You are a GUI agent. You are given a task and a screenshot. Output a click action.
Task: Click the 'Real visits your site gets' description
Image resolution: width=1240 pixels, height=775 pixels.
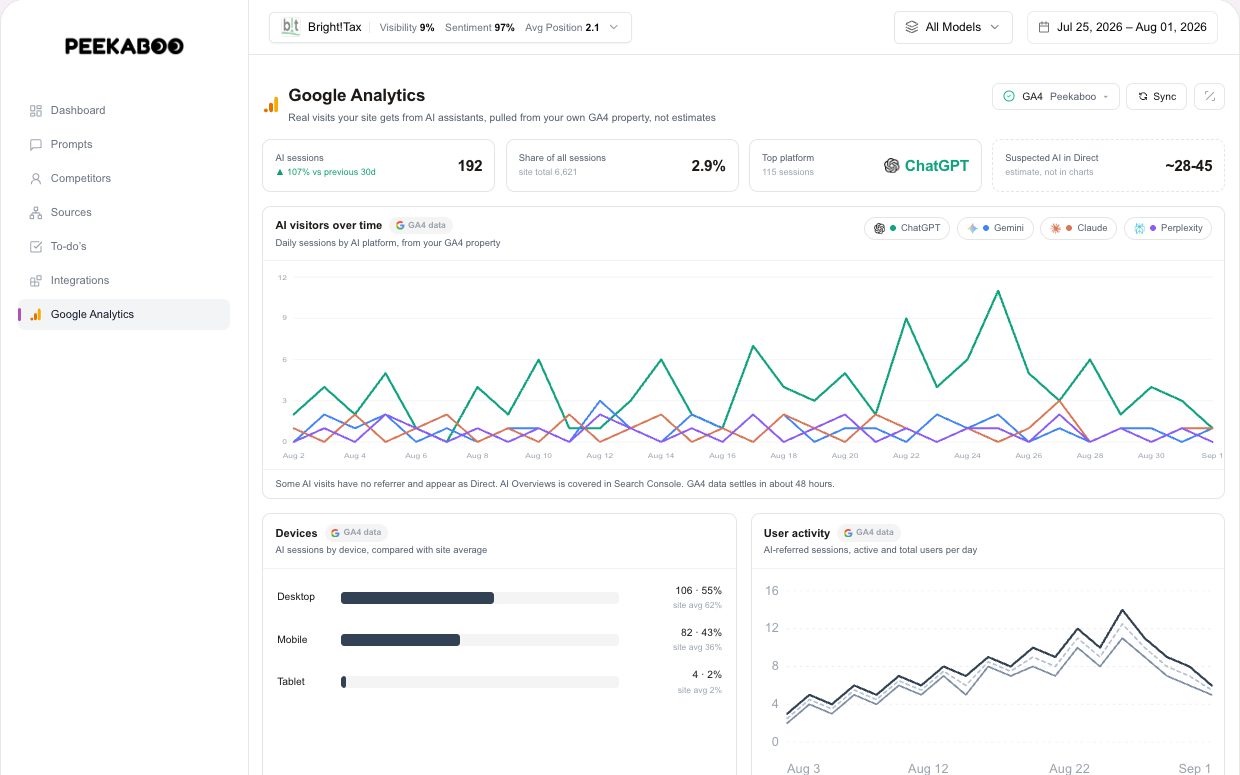(502, 118)
